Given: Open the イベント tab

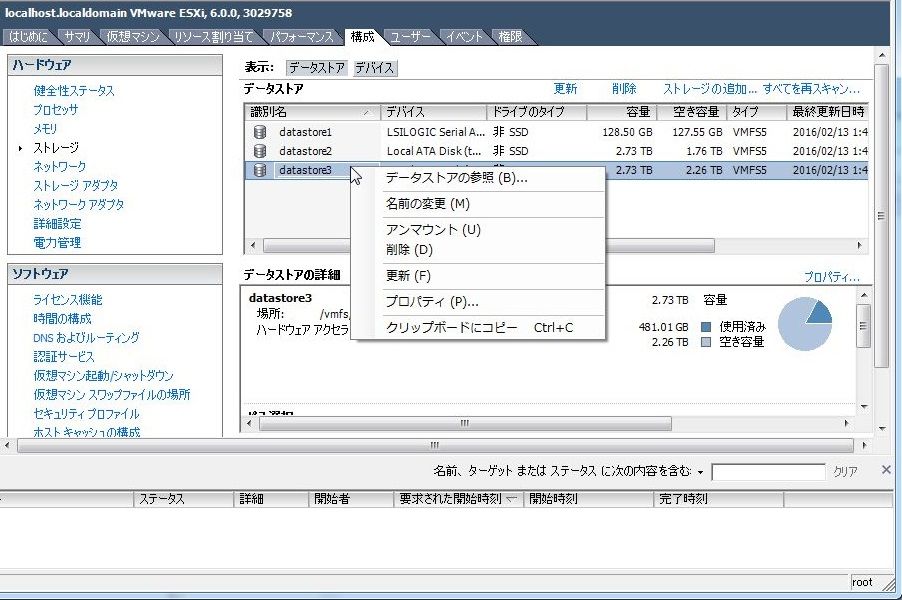Looking at the screenshot, I should point(464,36).
